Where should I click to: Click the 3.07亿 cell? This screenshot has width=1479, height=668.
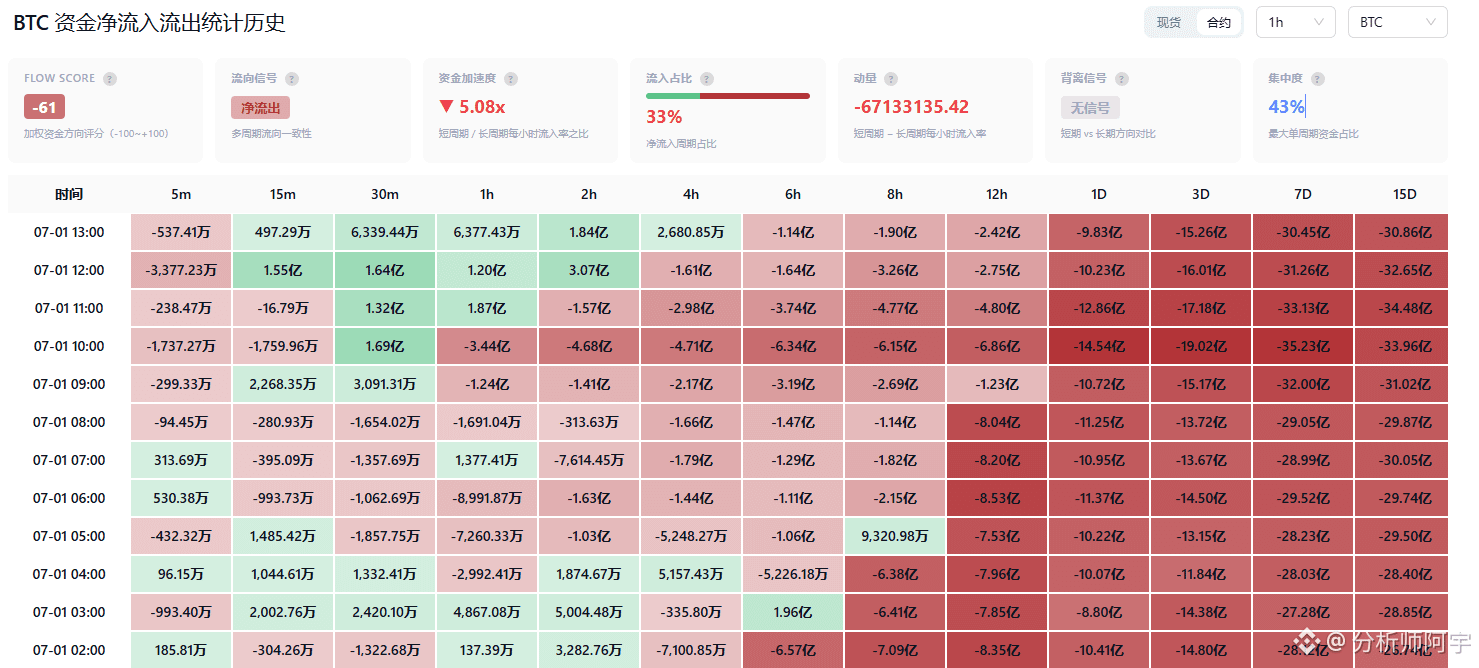click(x=589, y=270)
